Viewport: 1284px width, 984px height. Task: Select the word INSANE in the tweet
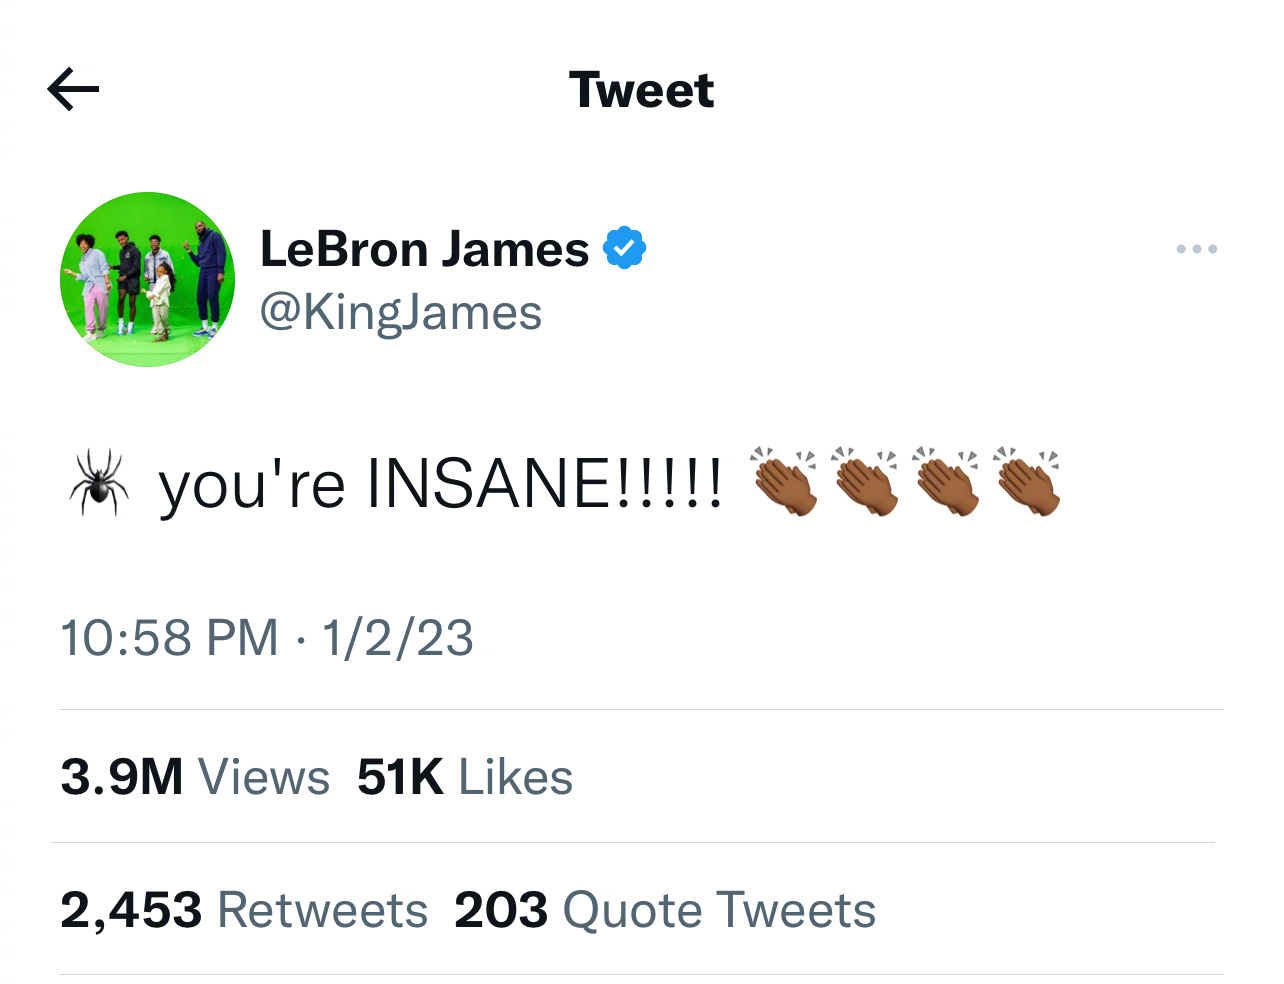click(x=485, y=482)
